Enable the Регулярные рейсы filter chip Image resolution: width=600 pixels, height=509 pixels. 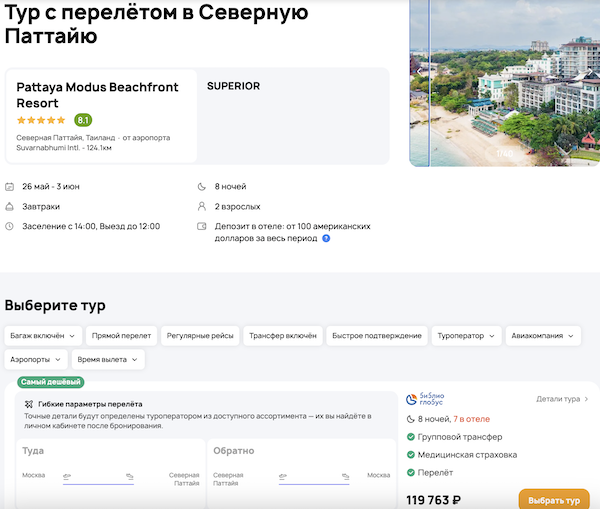coord(198,336)
